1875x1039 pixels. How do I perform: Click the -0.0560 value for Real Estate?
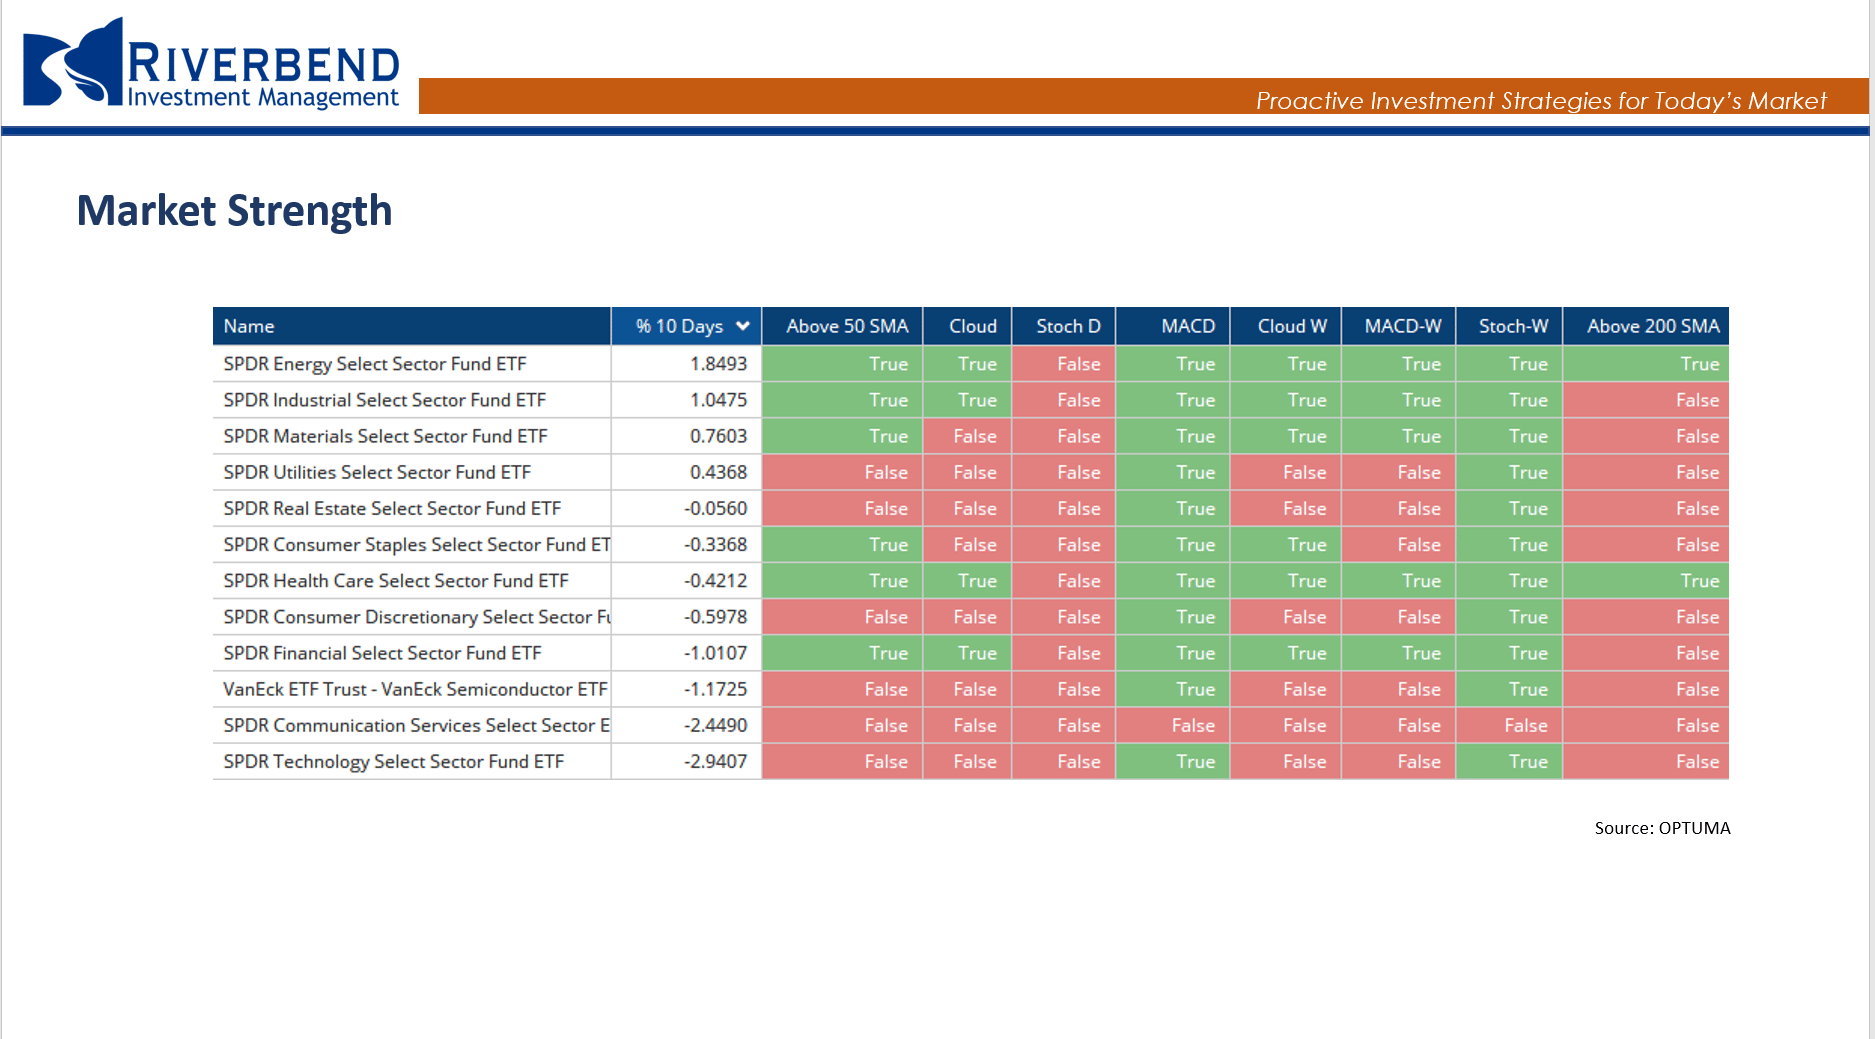[716, 508]
